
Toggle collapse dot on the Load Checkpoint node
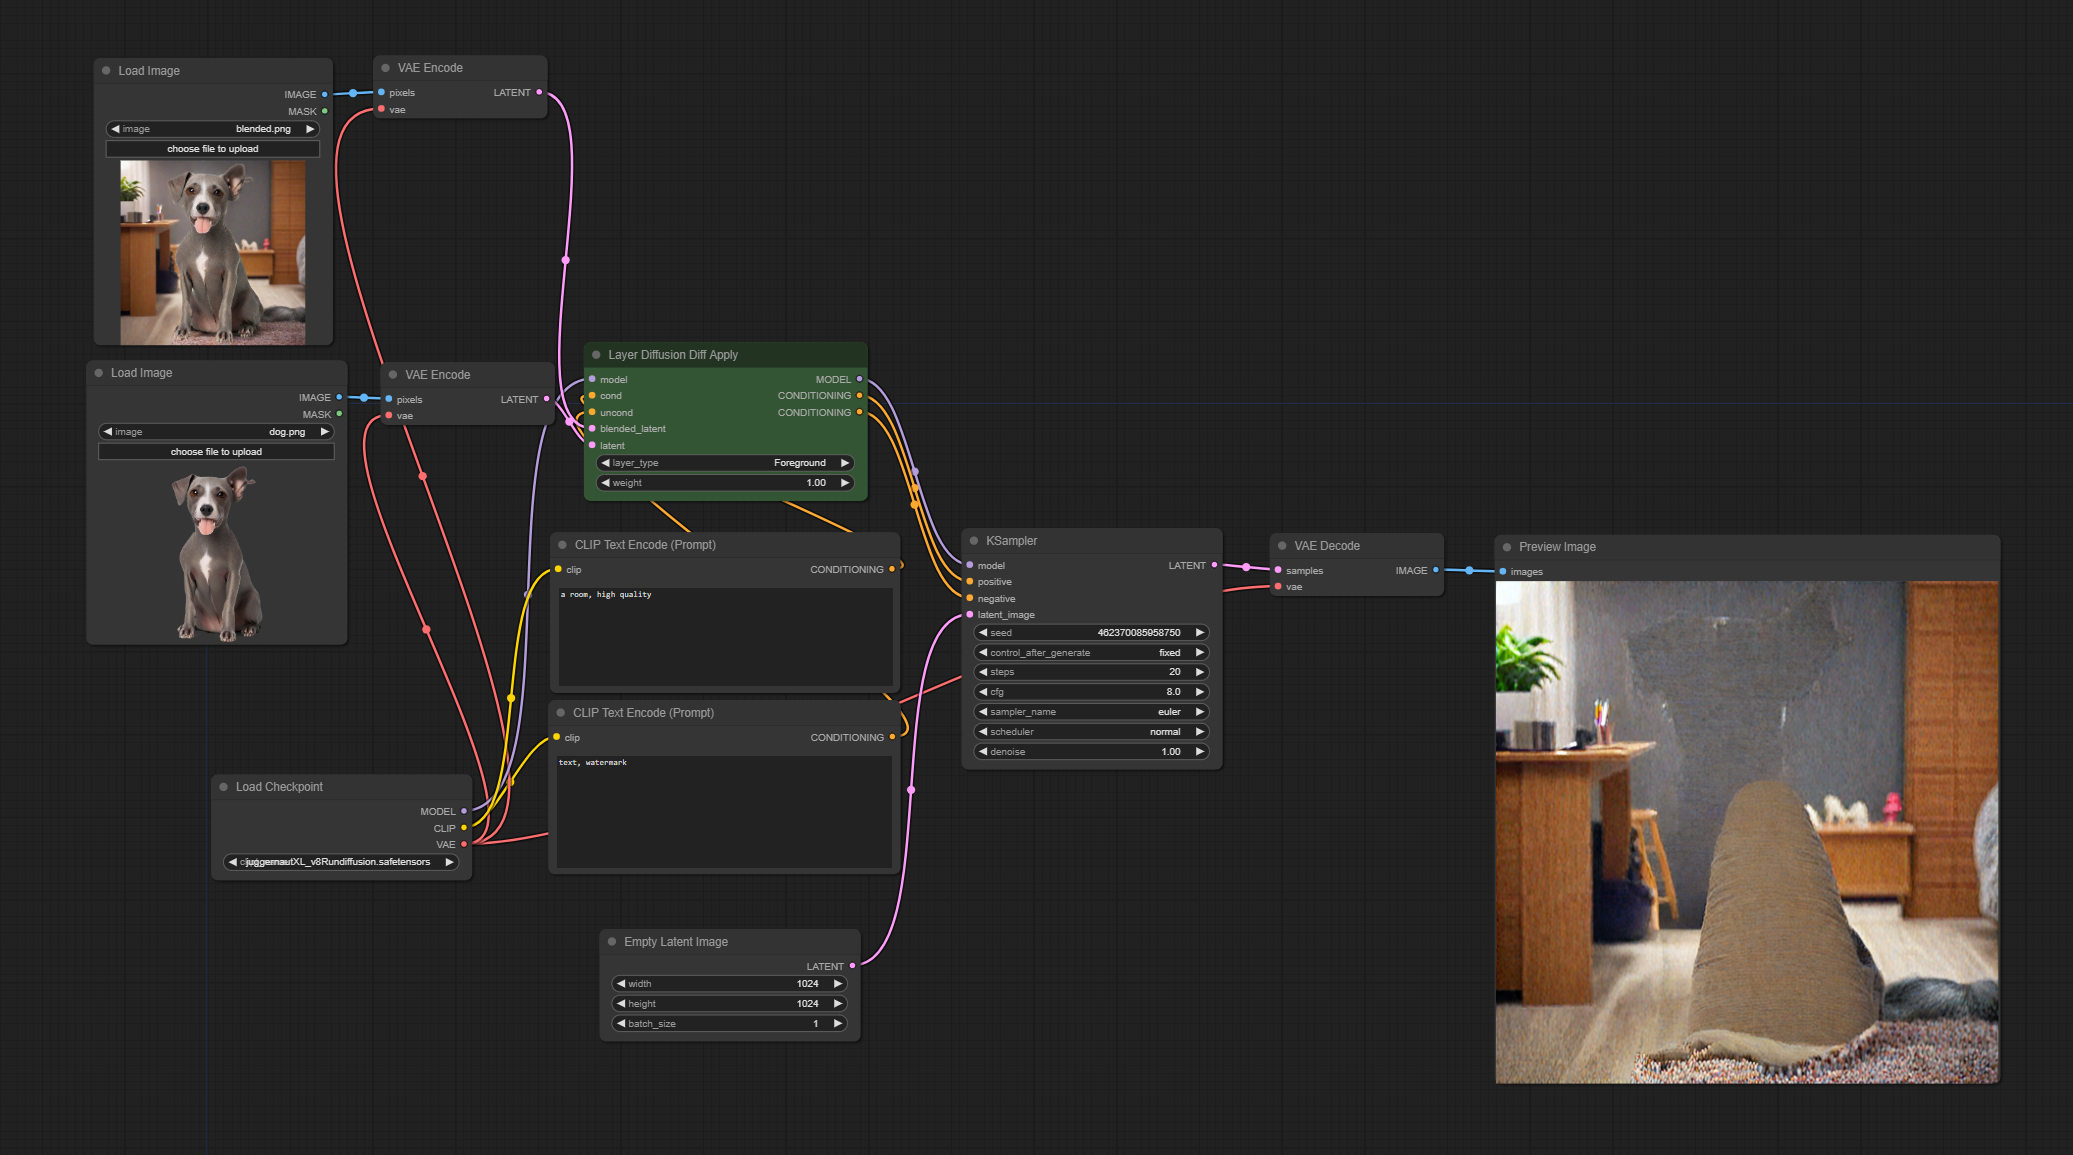[x=224, y=787]
